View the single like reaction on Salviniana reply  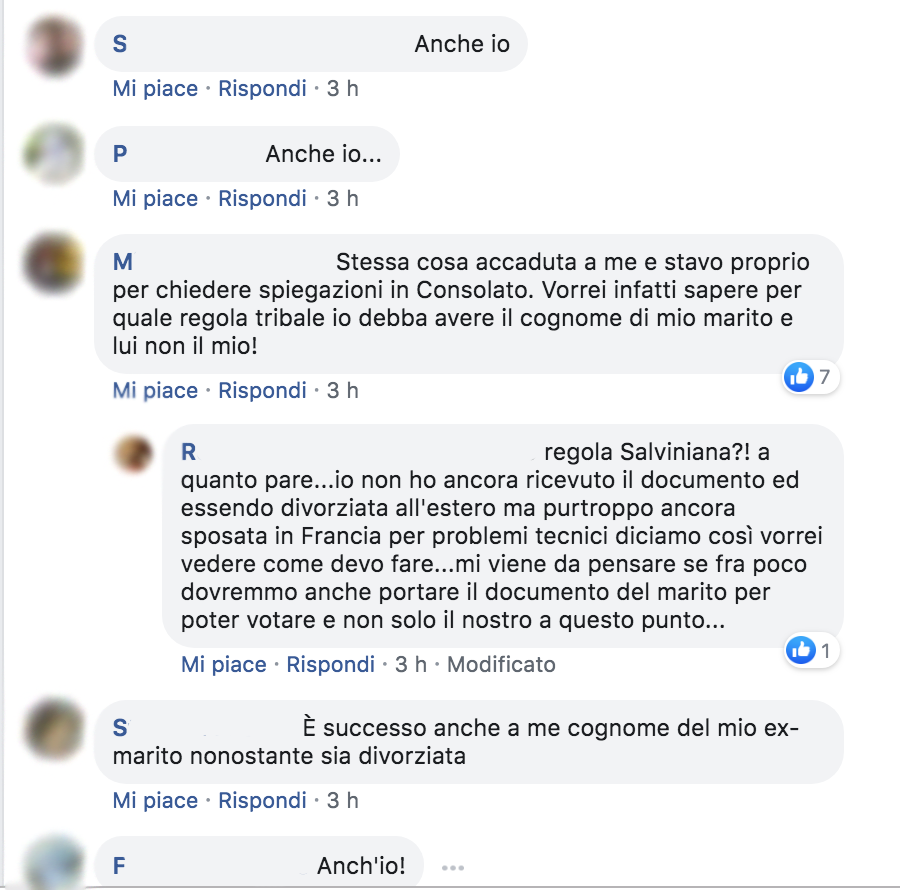pyautogui.click(x=812, y=651)
